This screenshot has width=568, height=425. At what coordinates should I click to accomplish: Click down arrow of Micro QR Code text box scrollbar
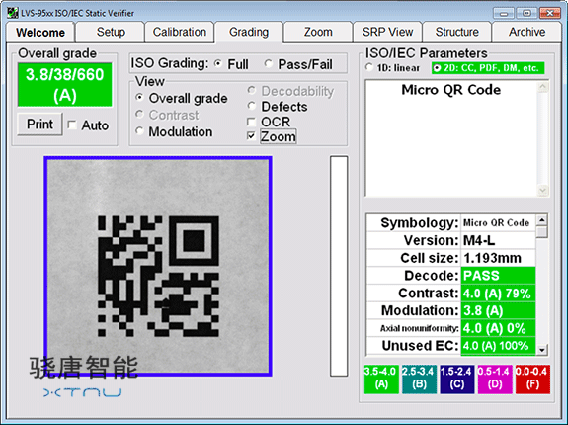click(542, 190)
